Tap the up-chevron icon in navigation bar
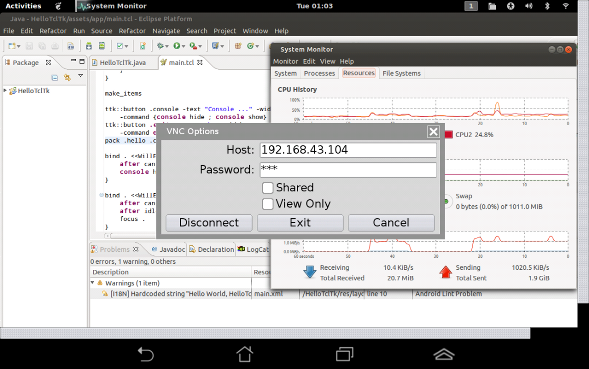 click(x=444, y=354)
